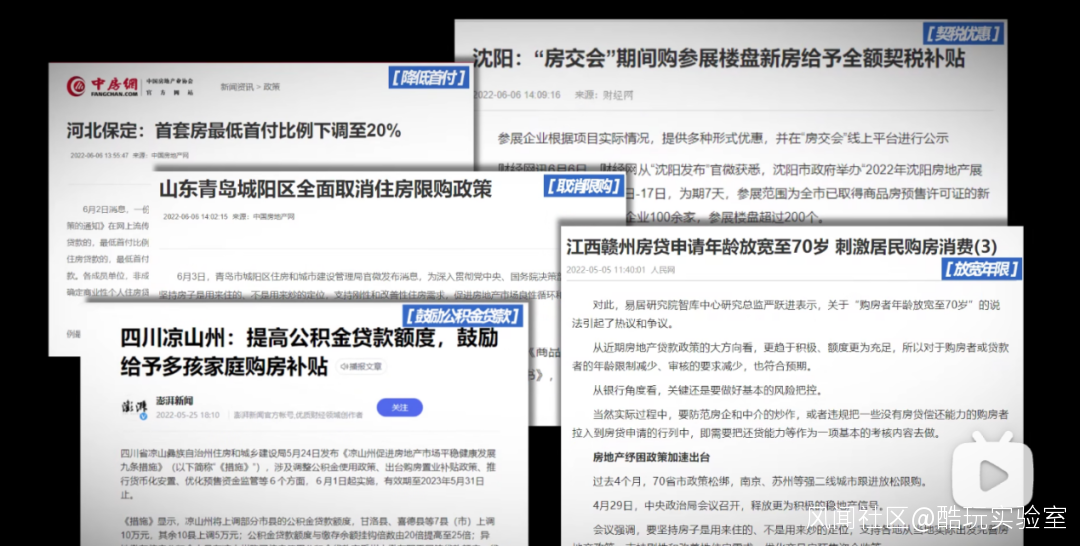This screenshot has height=546, width=1080.
Task: Click paragraph starting 过去4个月，70省市政策松绑
Action: (x=760, y=481)
